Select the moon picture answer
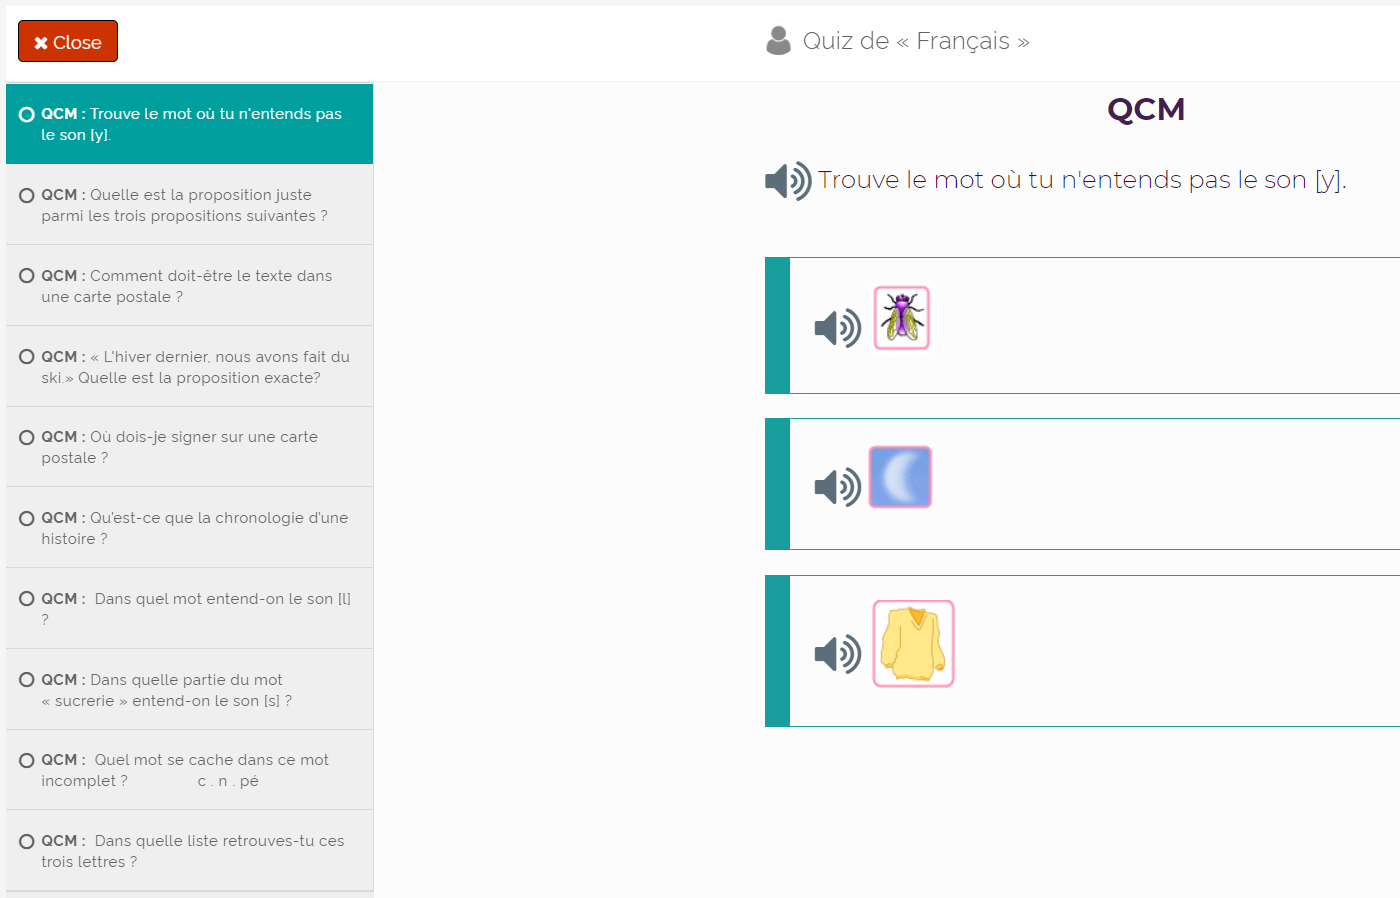 pos(900,477)
